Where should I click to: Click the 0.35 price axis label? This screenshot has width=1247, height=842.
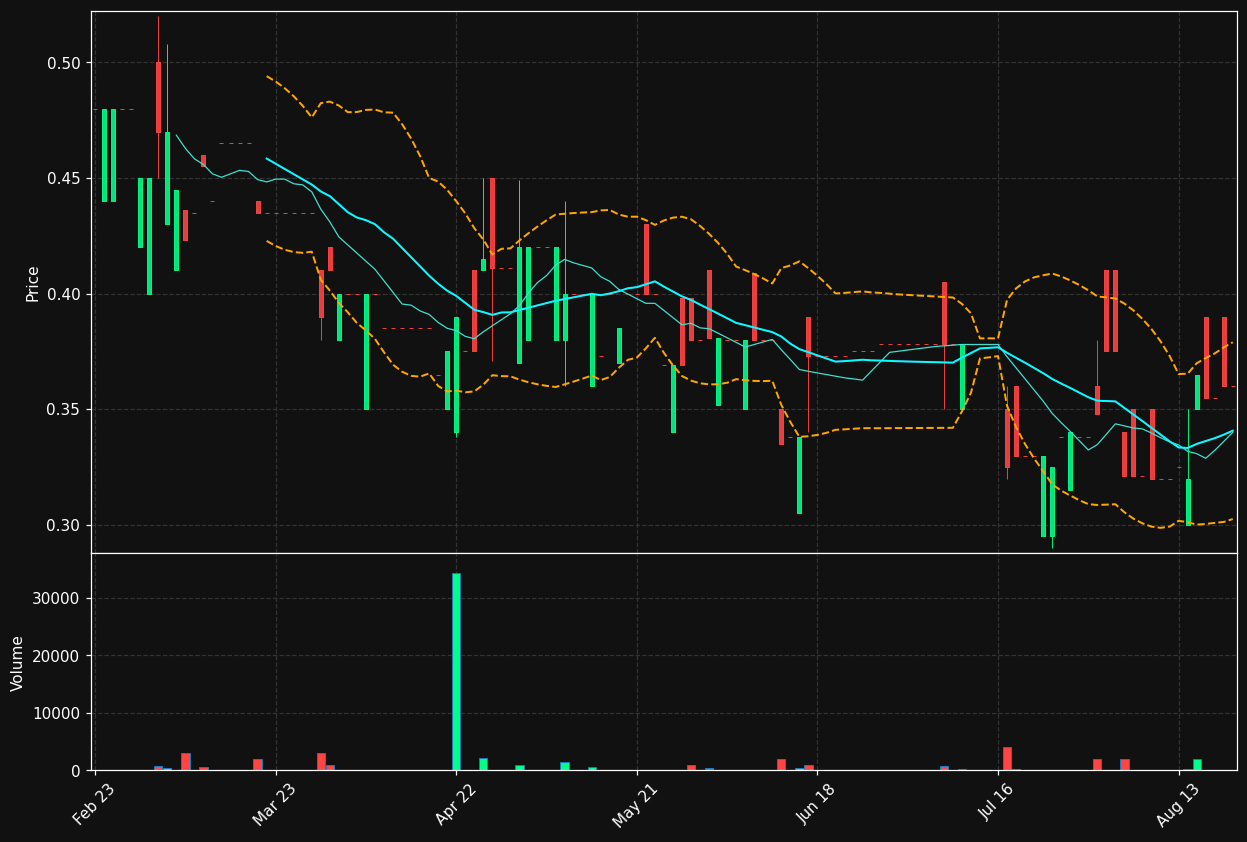tap(64, 410)
